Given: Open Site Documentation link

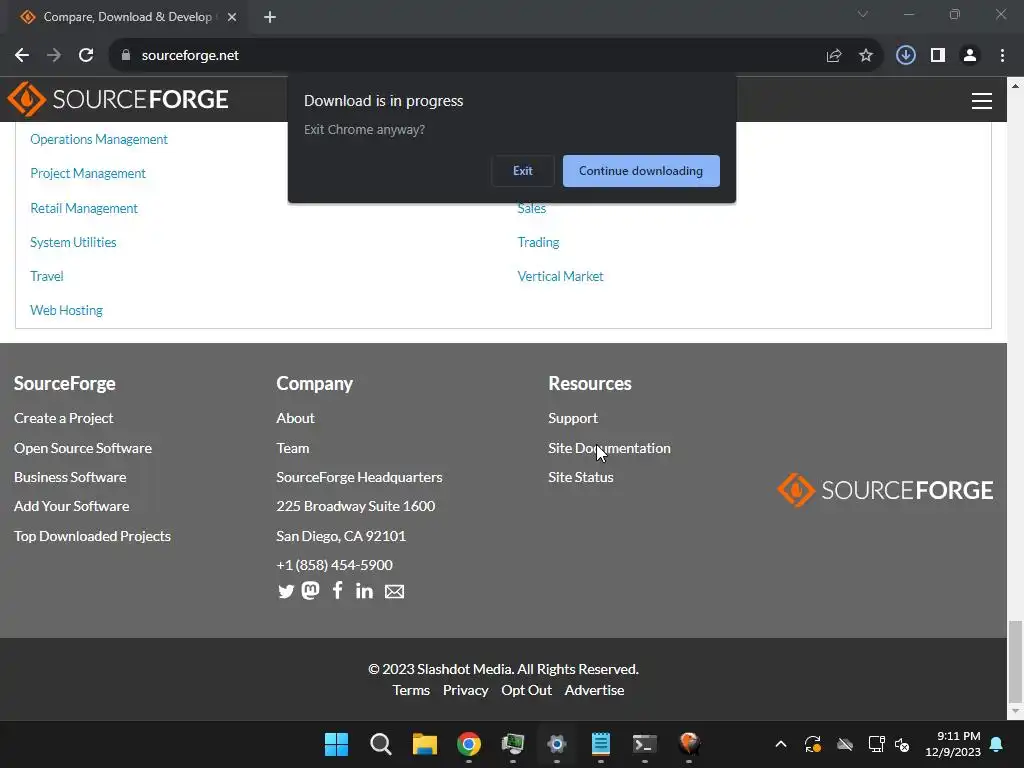Looking at the screenshot, I should click(609, 448).
